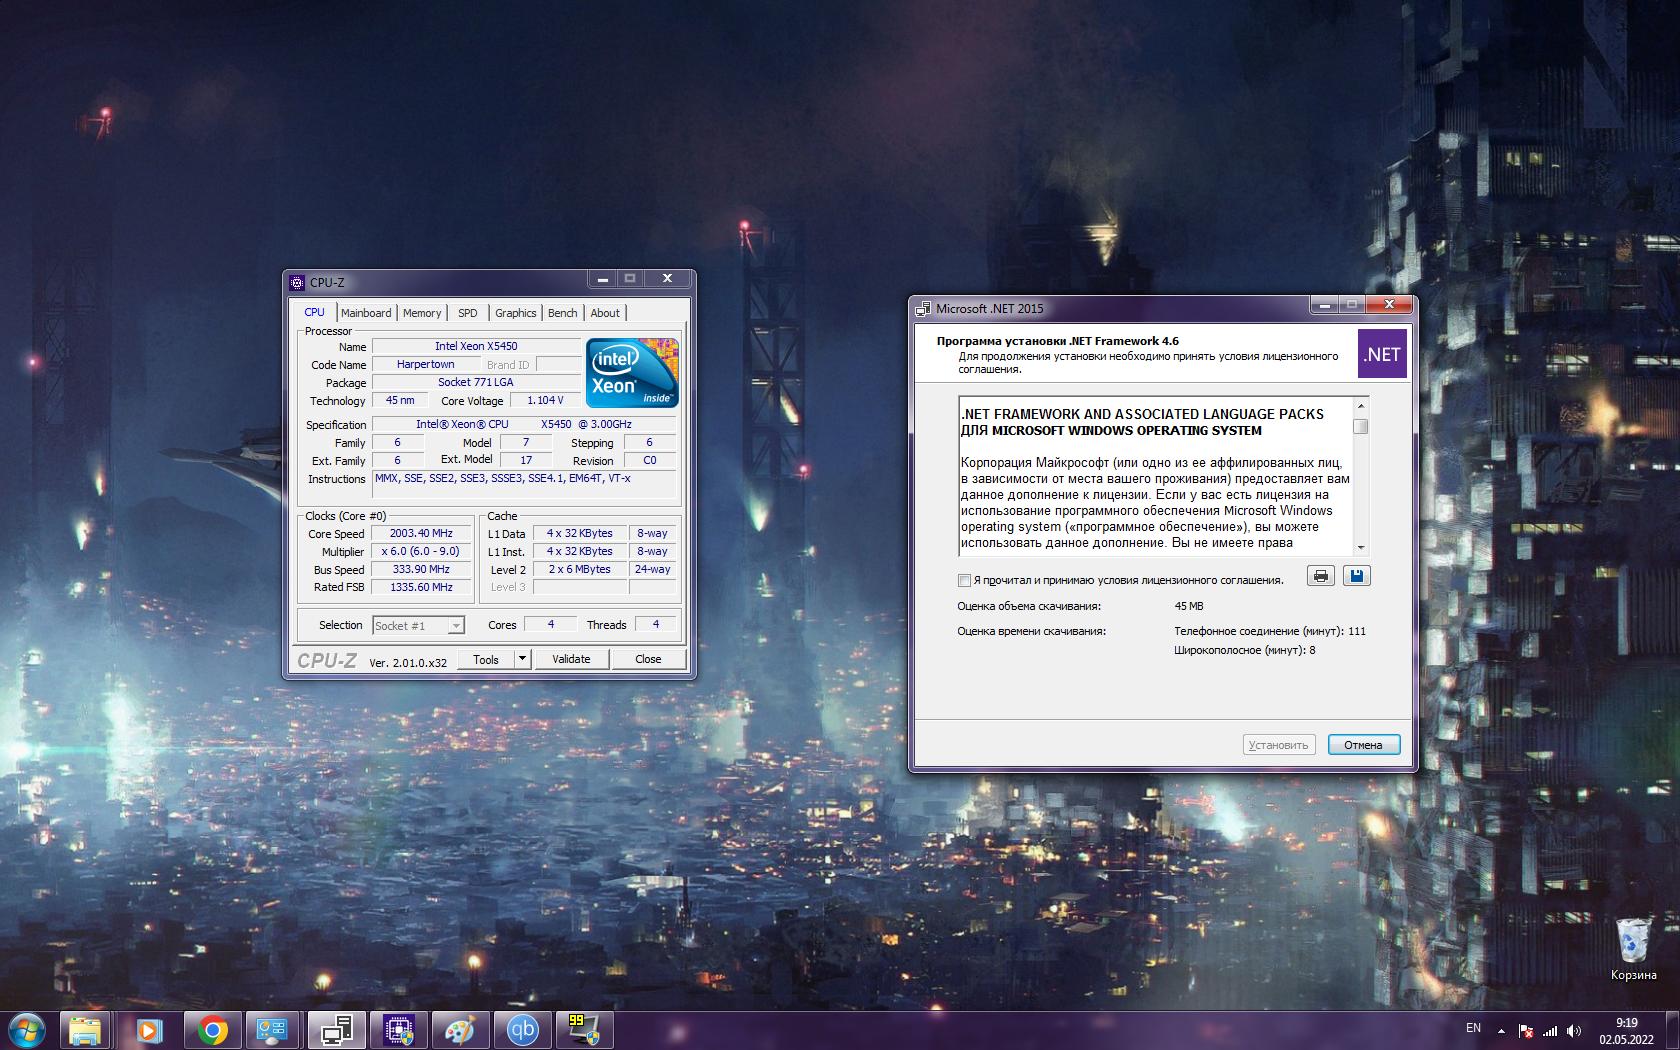Accept the license agreement checkbox
The image size is (1680, 1050).
coord(964,580)
